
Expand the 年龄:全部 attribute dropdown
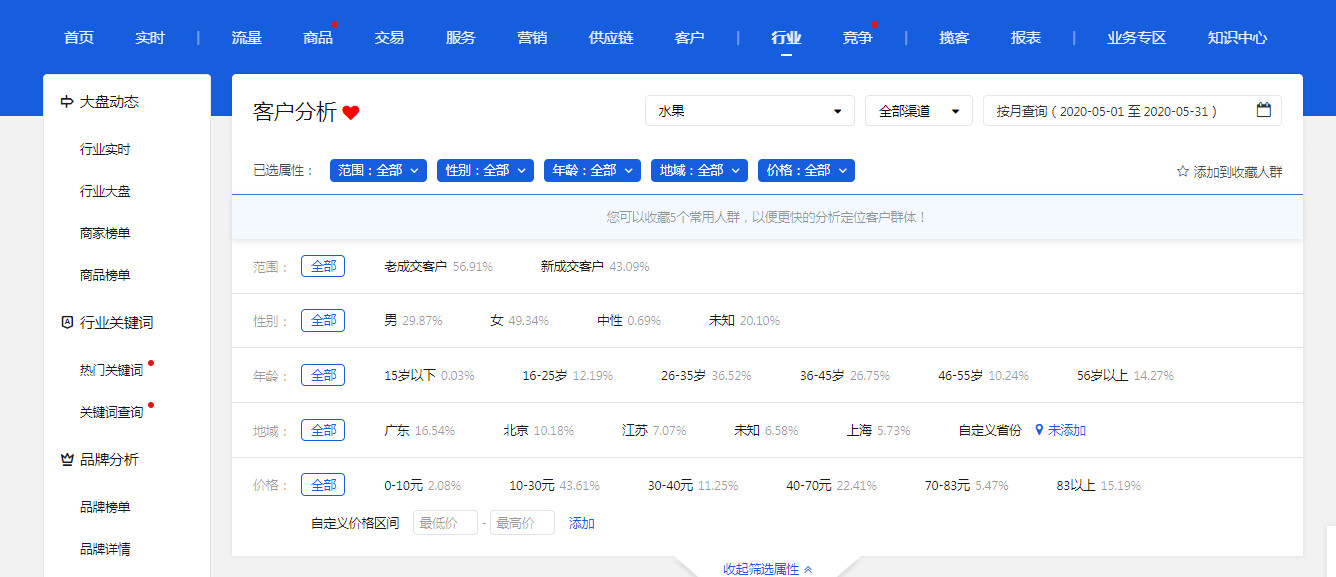click(x=592, y=171)
